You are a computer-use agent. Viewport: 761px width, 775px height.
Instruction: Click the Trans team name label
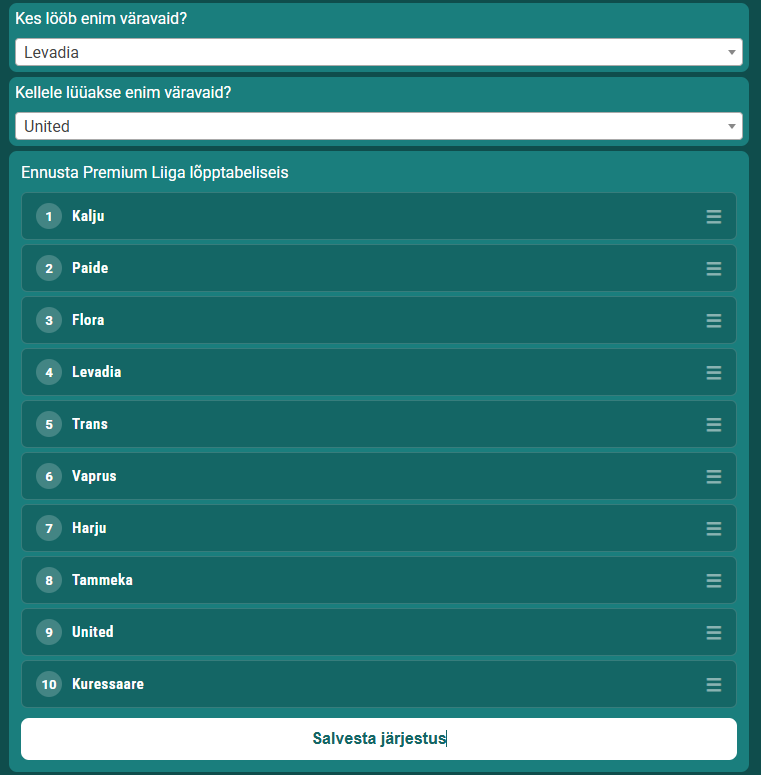coord(90,424)
